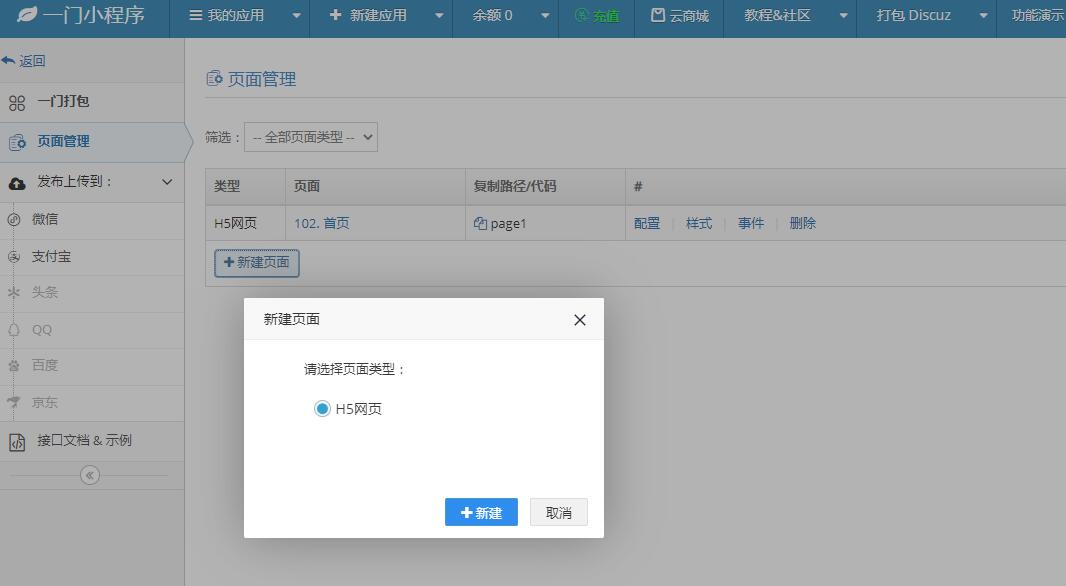The height and width of the screenshot is (586, 1066).
Task: Click the 余额 0 balance item
Action: (x=492, y=15)
